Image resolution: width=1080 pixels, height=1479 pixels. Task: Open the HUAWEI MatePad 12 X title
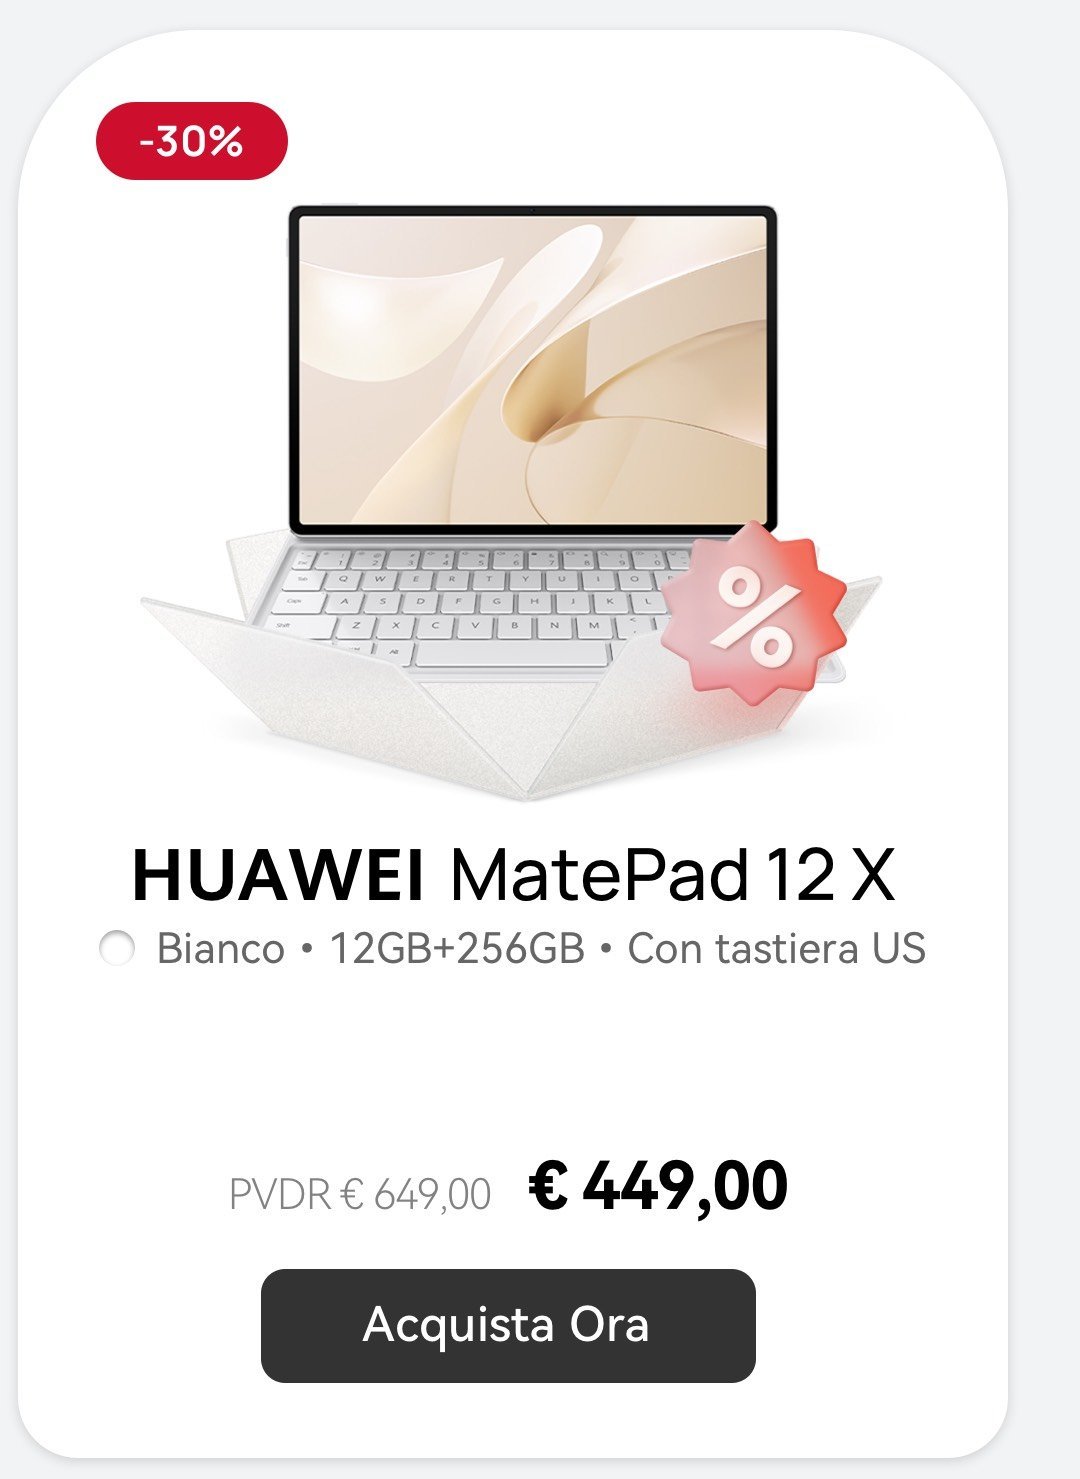click(513, 875)
